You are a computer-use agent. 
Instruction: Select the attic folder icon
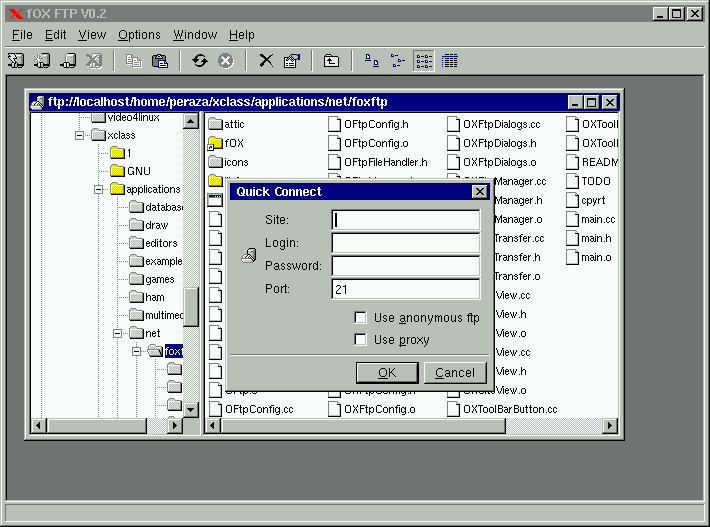216,124
